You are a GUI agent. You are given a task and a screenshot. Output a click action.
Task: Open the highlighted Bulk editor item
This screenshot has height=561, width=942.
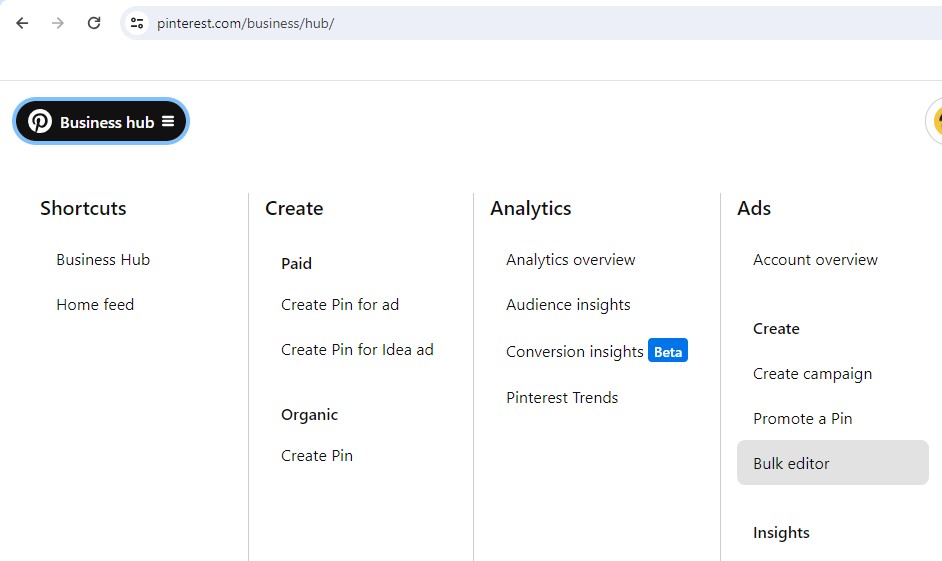[x=833, y=462]
